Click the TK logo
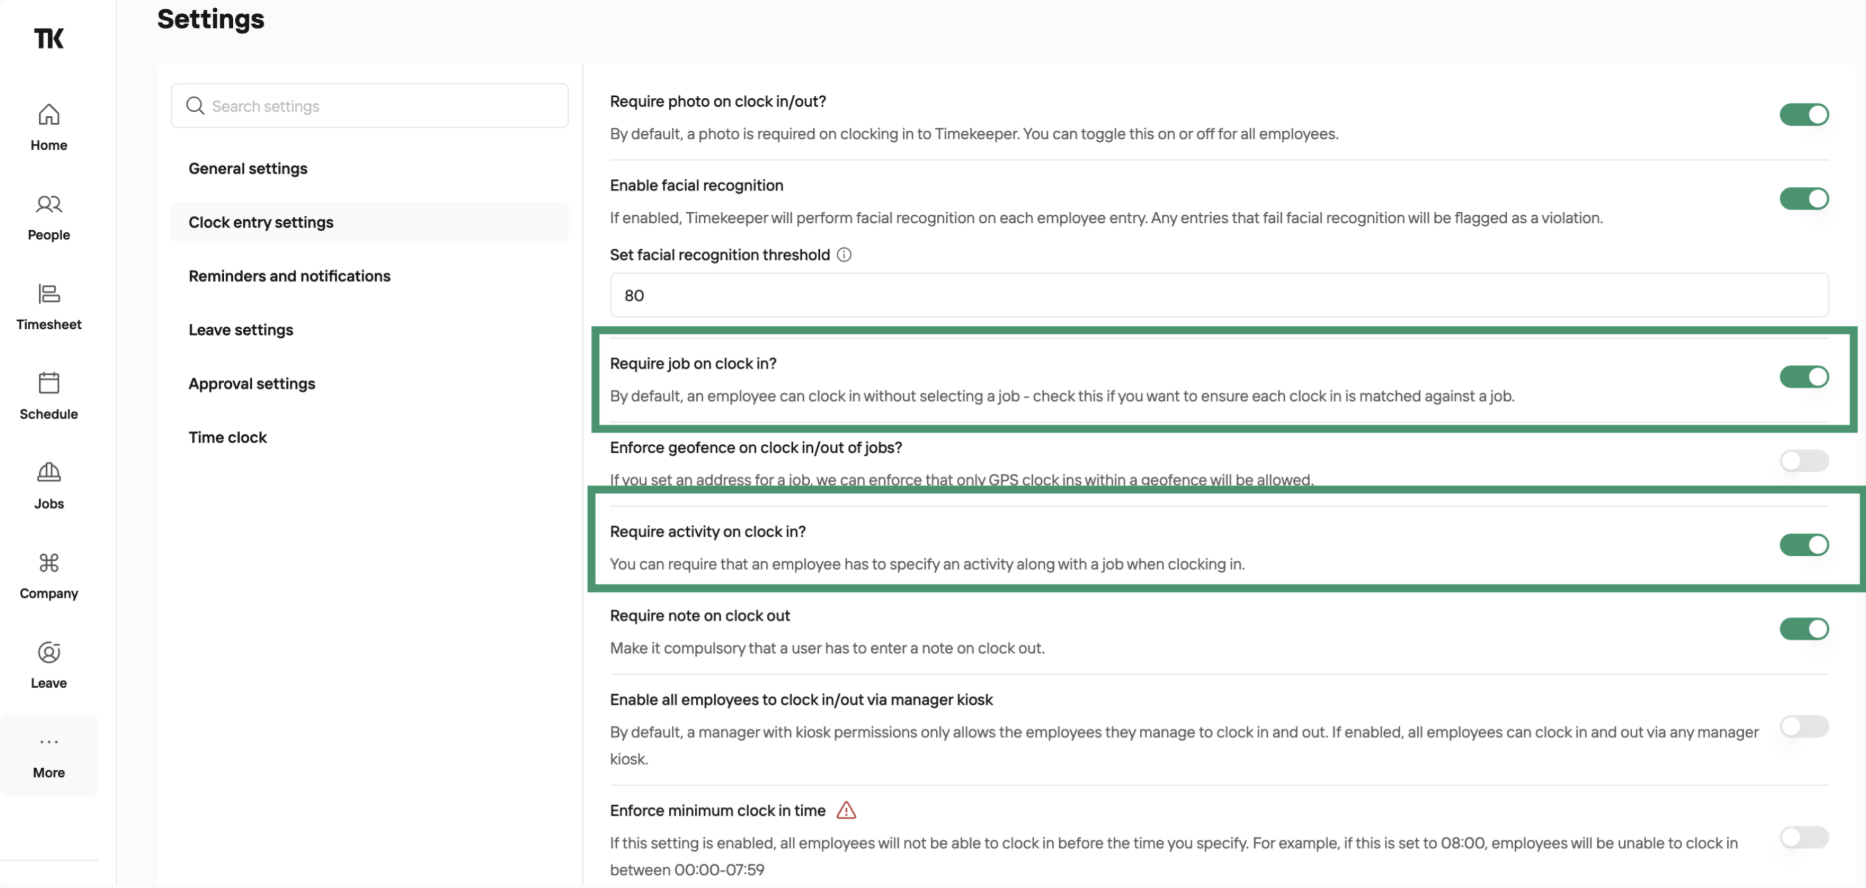 pos(48,38)
